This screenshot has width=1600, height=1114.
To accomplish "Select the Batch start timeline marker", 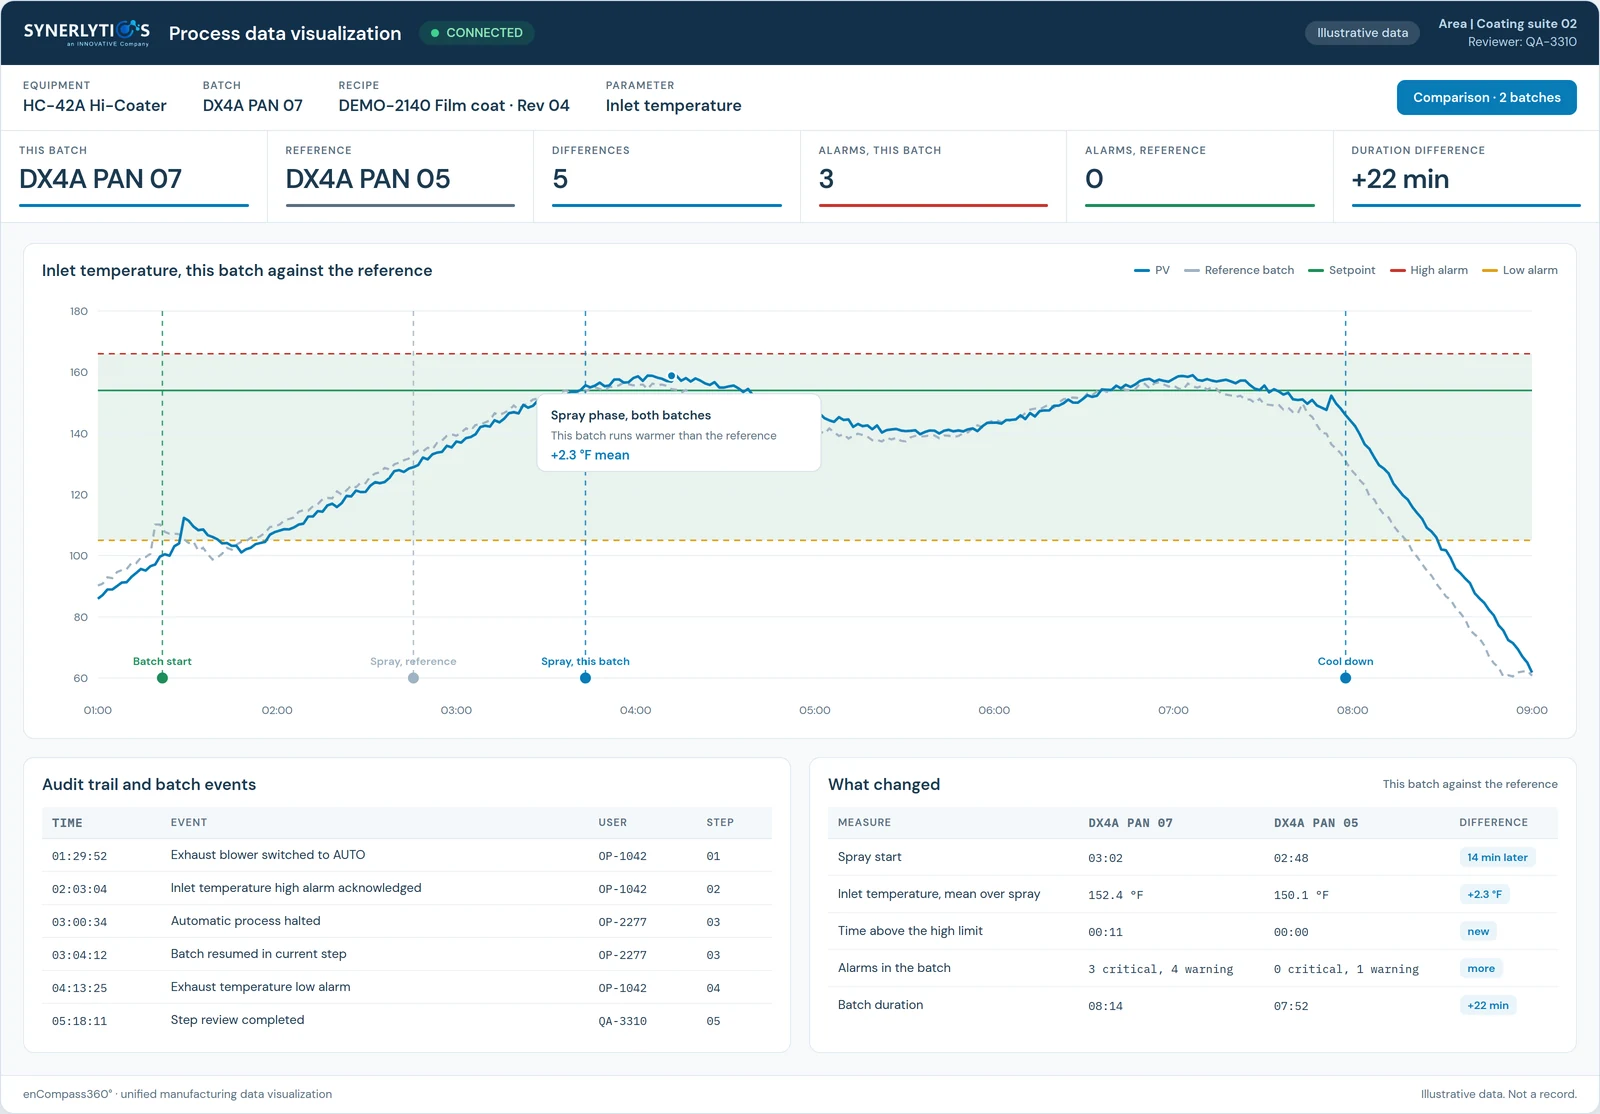I will click(x=162, y=678).
